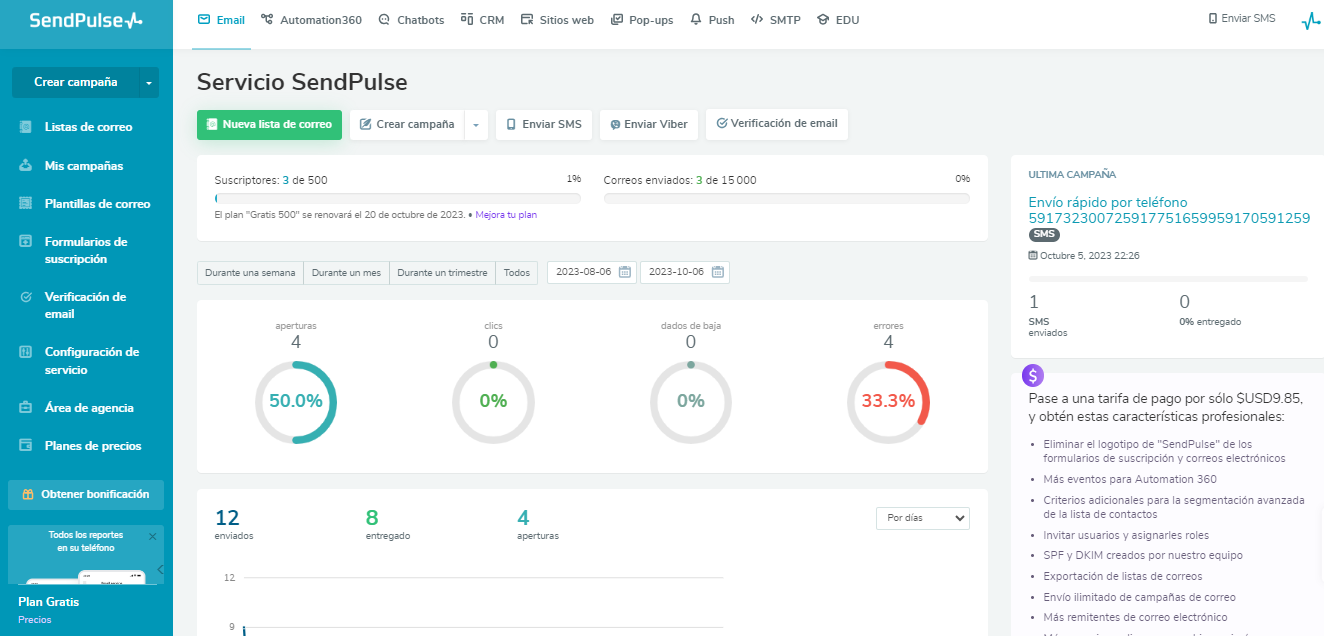Image resolution: width=1324 pixels, height=636 pixels.
Task: Click the Crear campaña sidebar button
Action: [x=75, y=82]
